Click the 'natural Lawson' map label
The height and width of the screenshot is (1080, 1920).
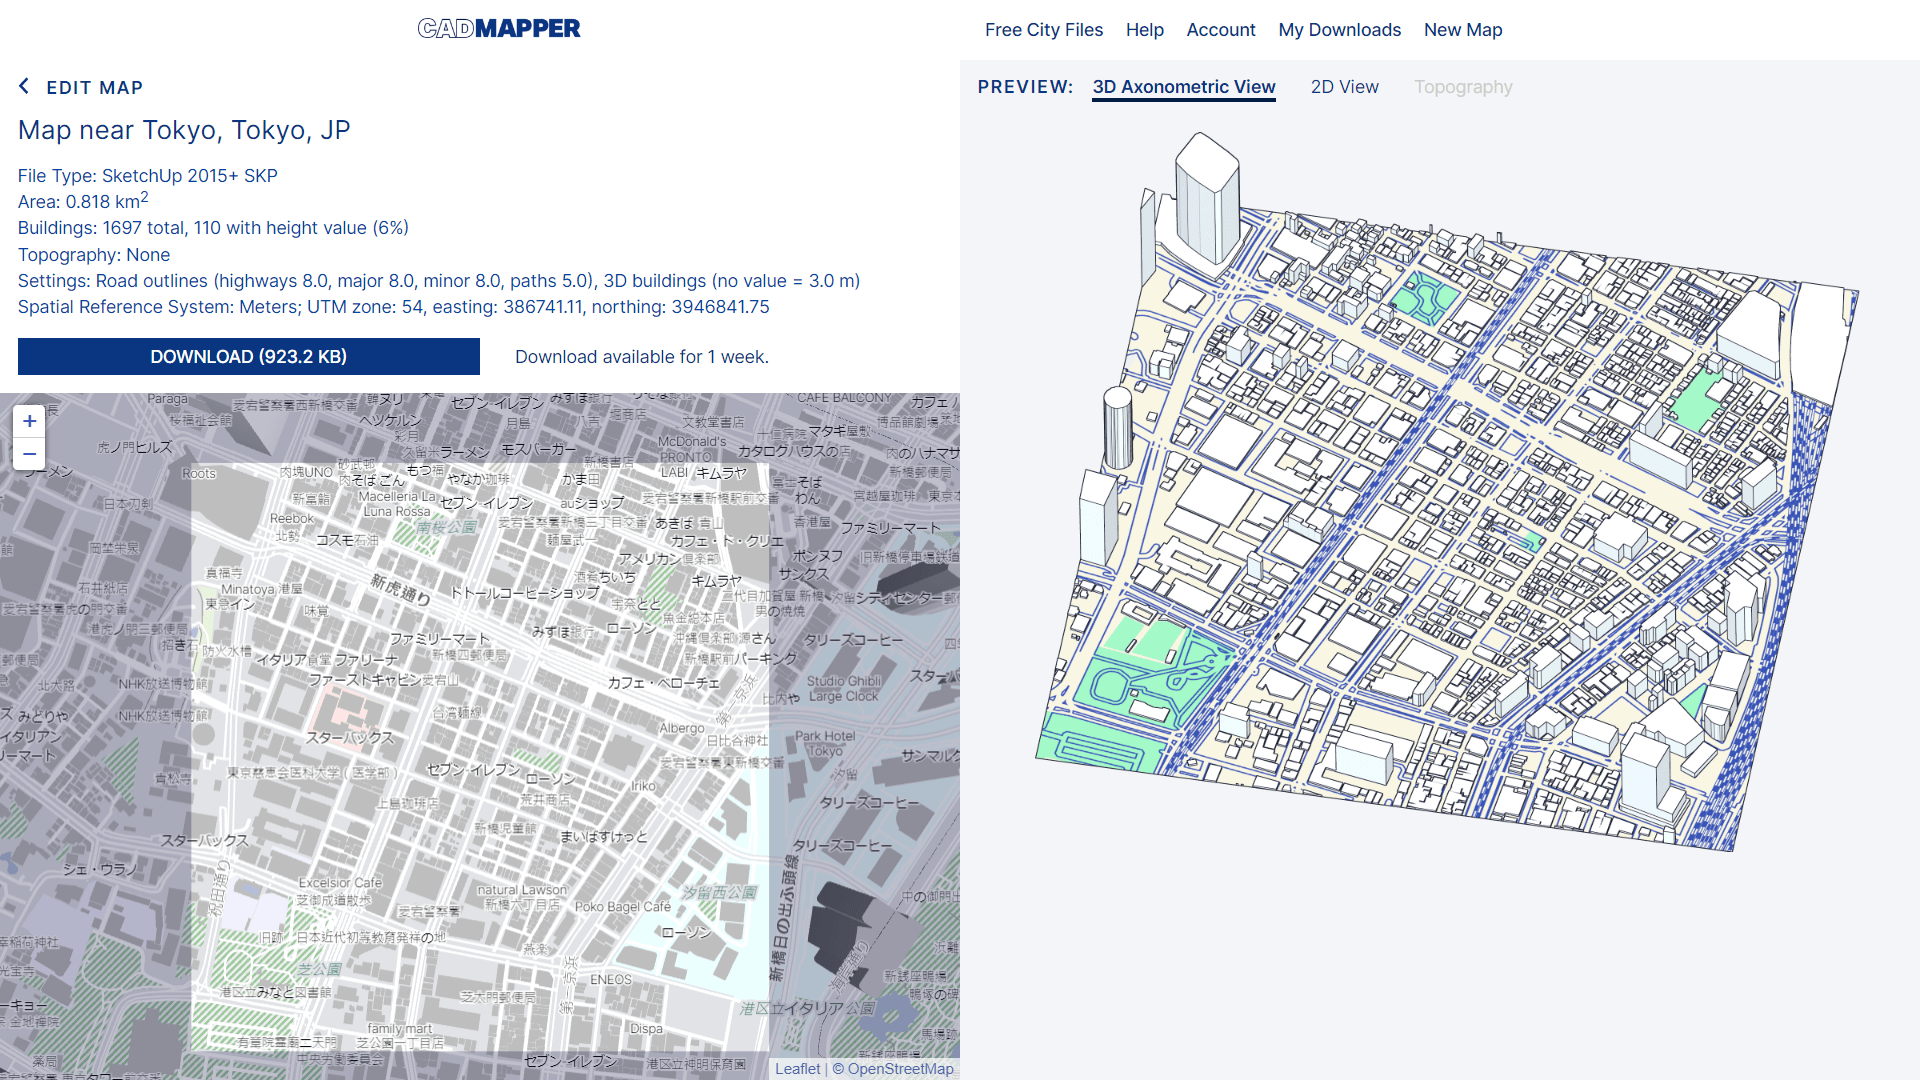[x=521, y=890]
